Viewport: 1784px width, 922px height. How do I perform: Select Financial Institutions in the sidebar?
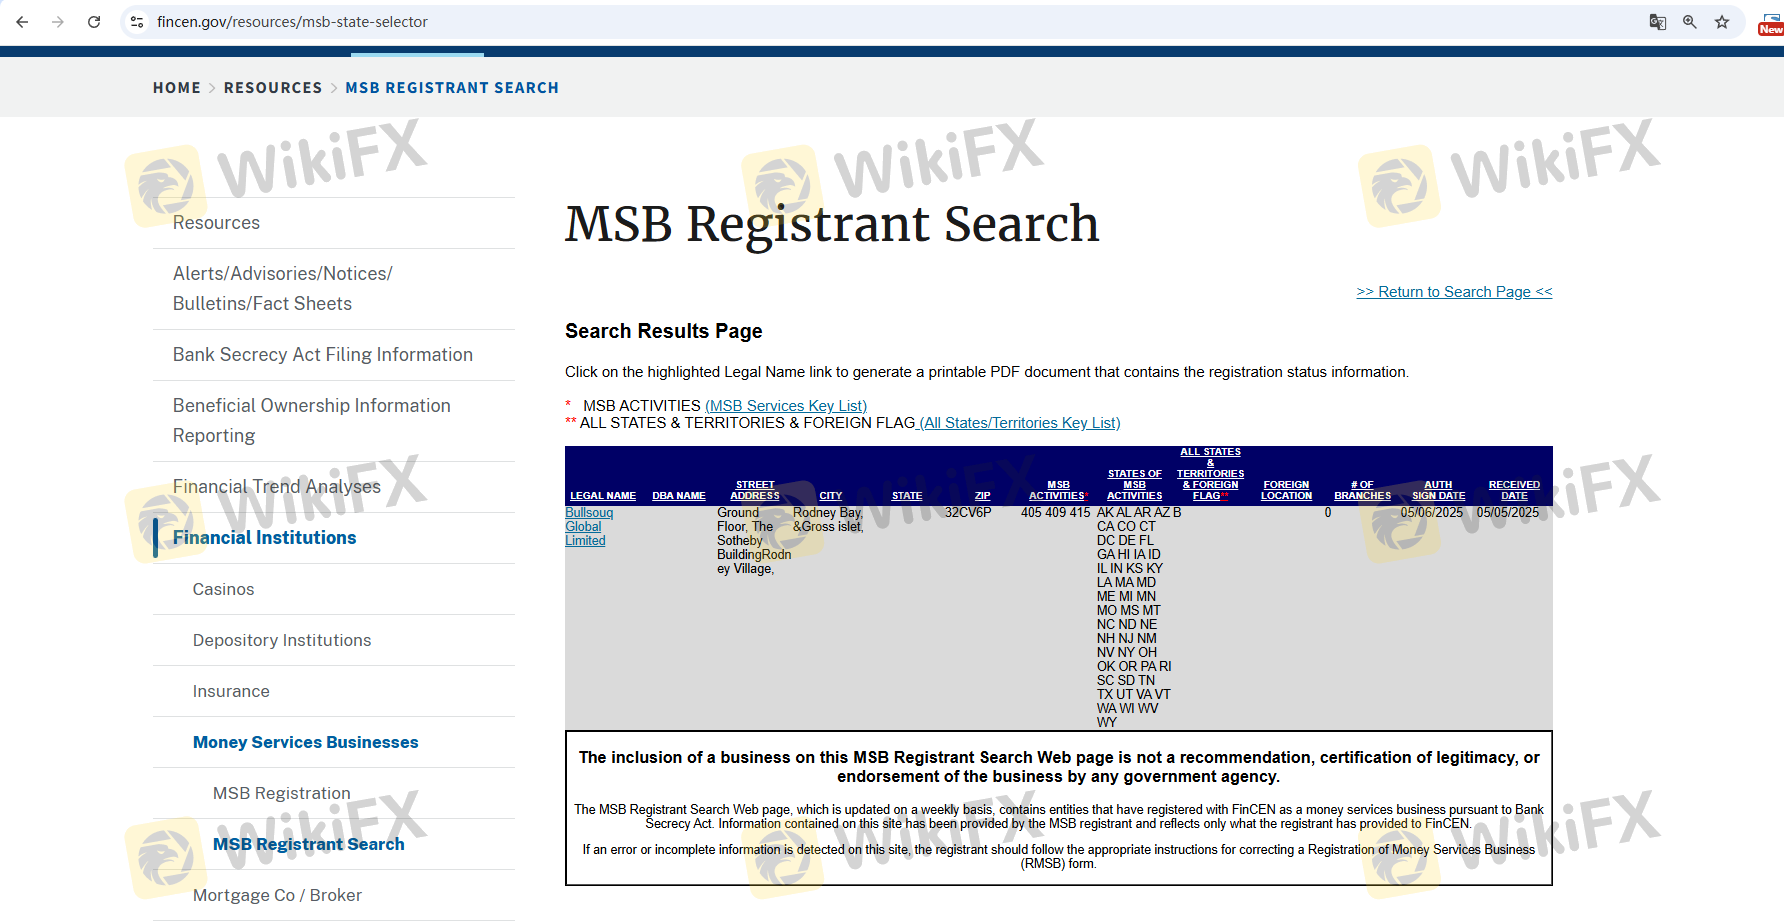click(x=265, y=538)
